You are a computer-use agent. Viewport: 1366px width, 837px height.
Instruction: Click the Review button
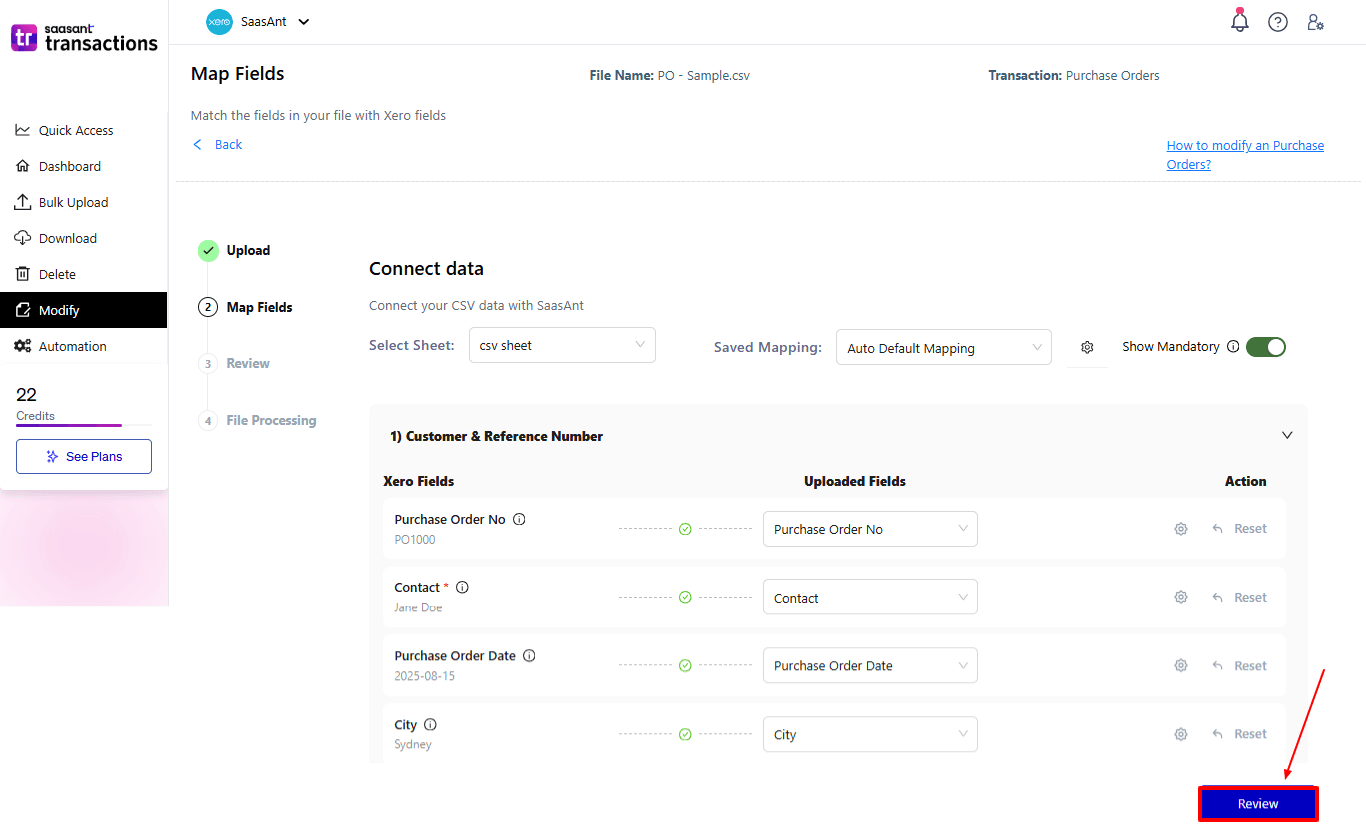coord(1257,803)
